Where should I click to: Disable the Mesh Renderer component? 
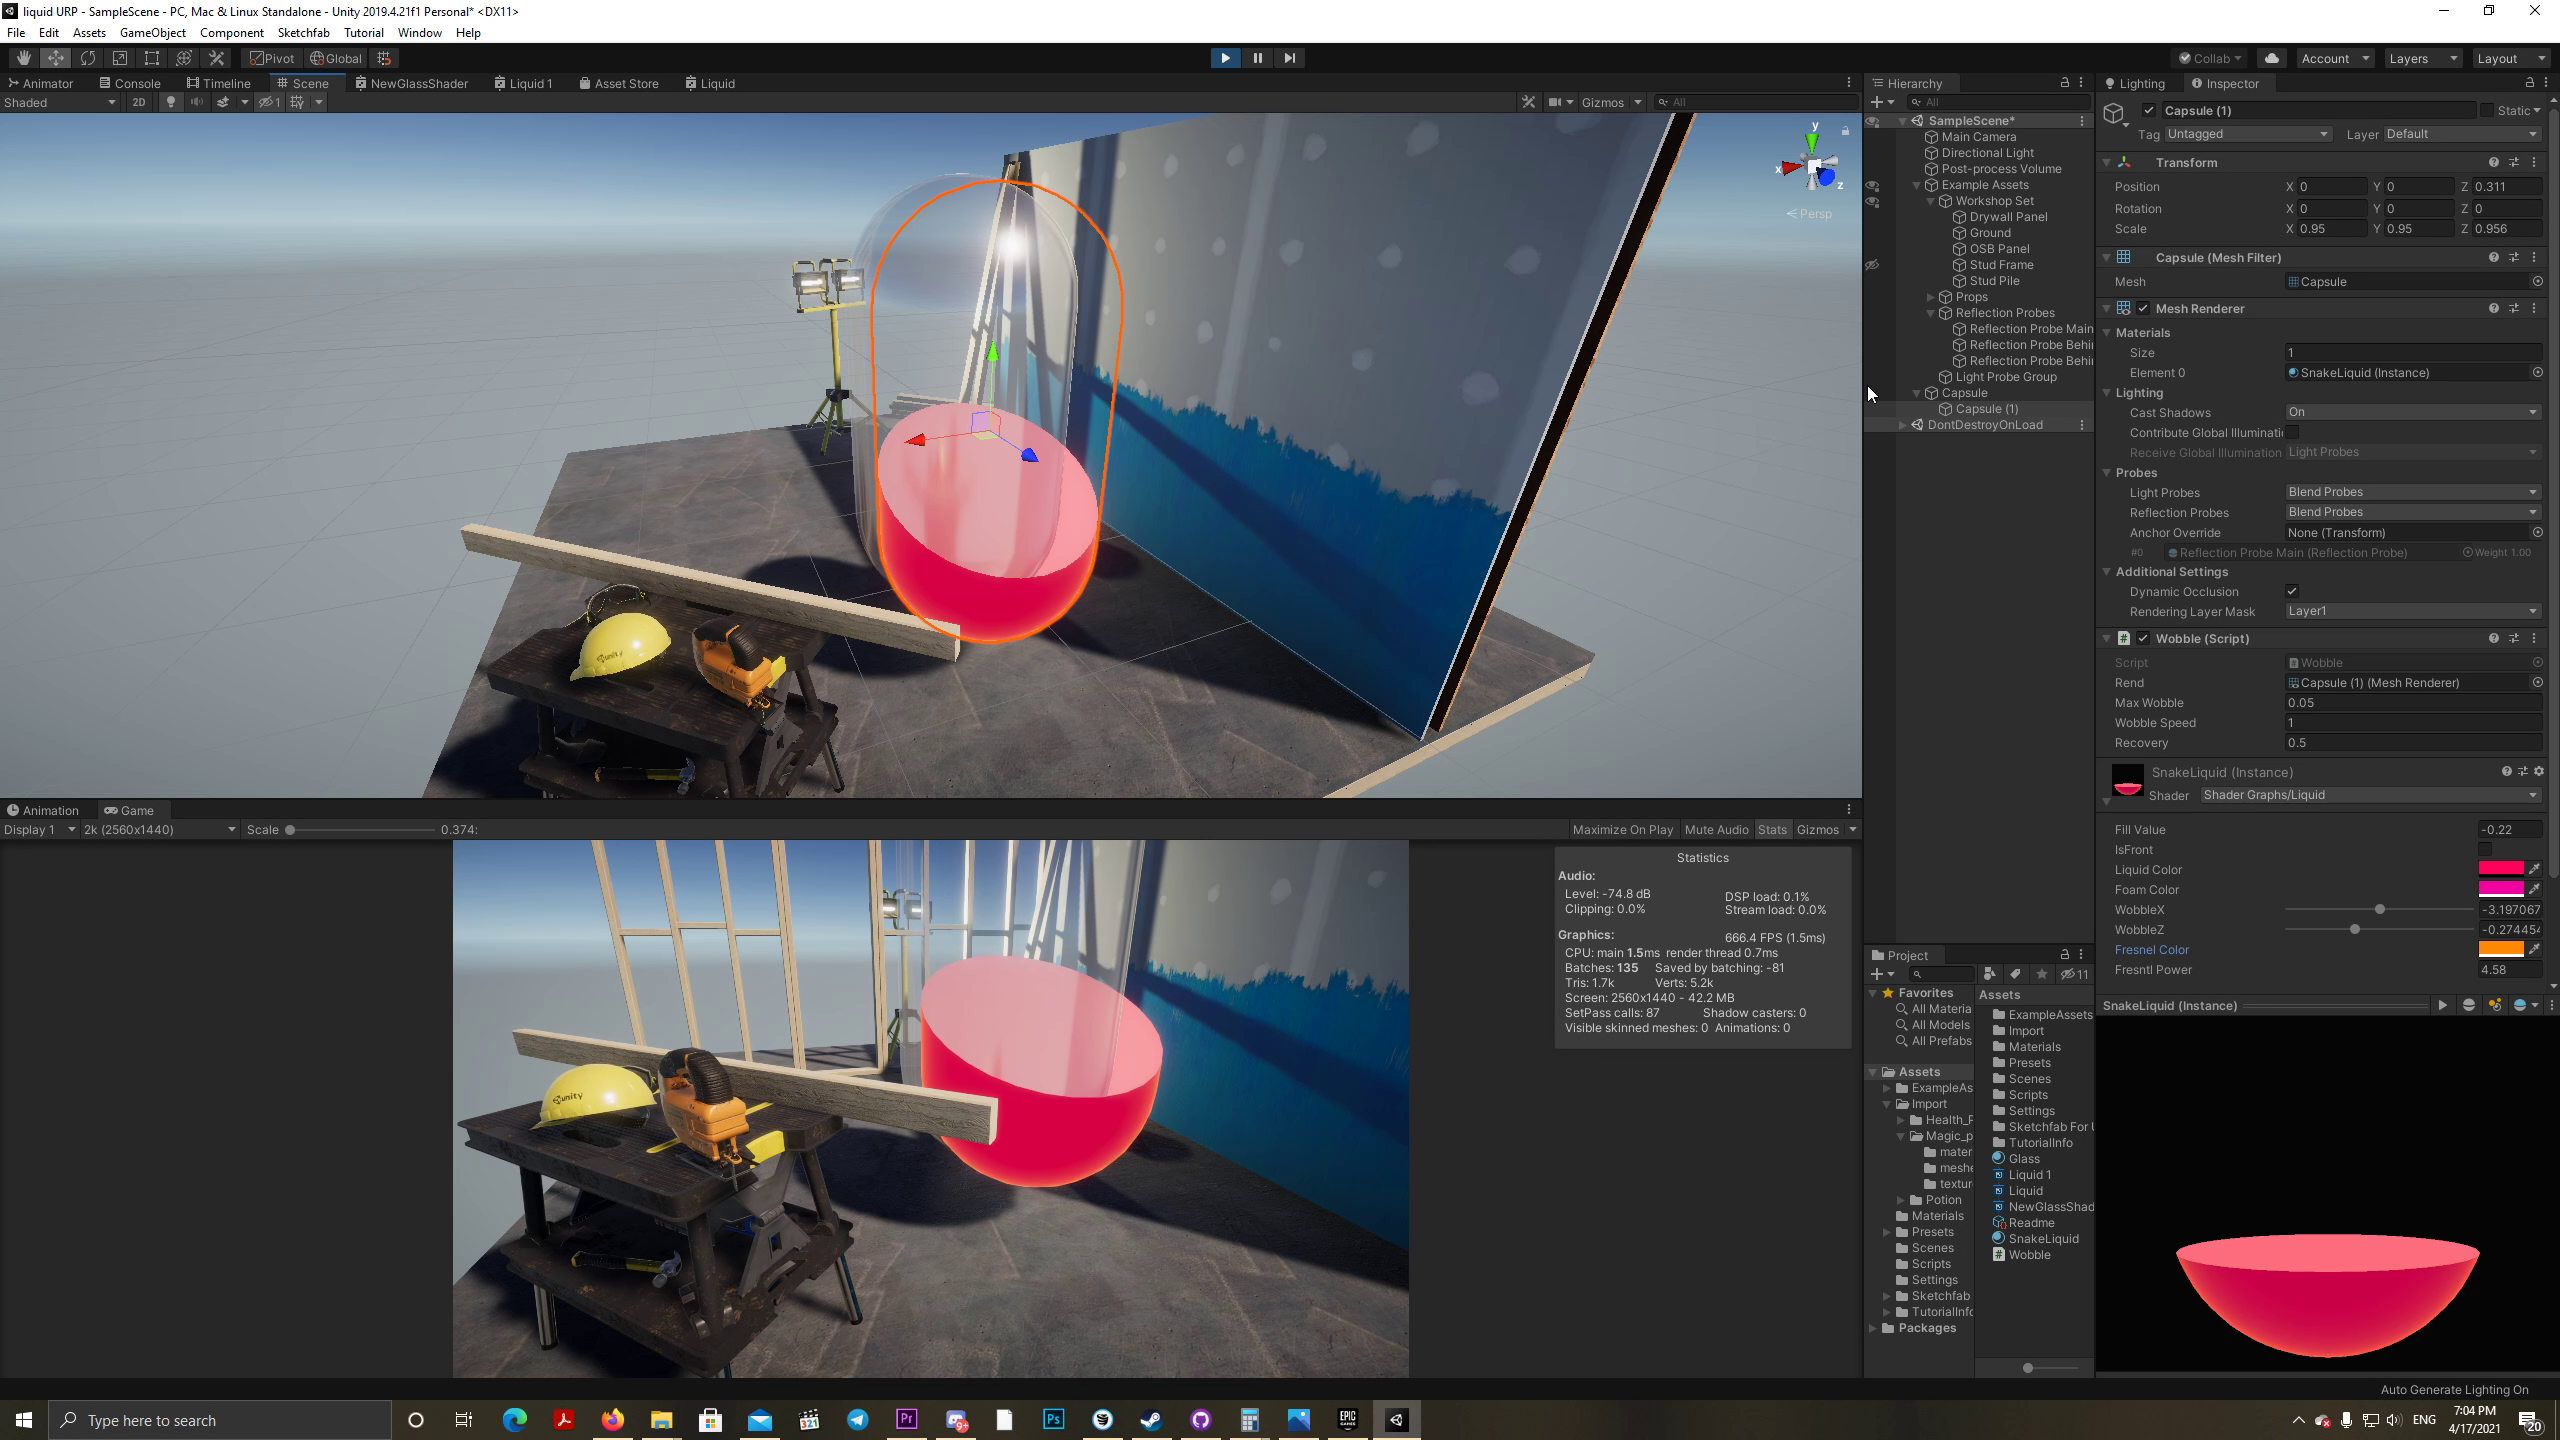(2143, 308)
